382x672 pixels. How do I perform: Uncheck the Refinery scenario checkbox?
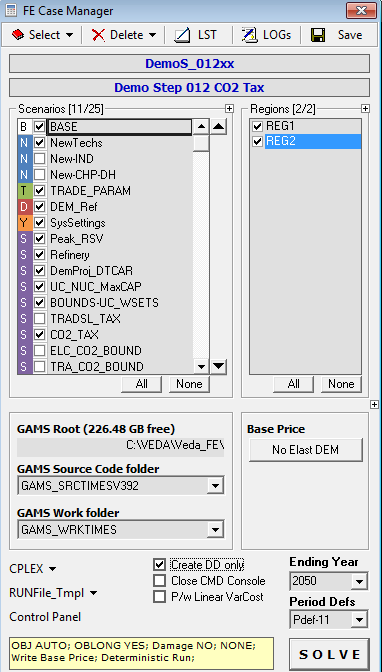pyautogui.click(x=39, y=255)
